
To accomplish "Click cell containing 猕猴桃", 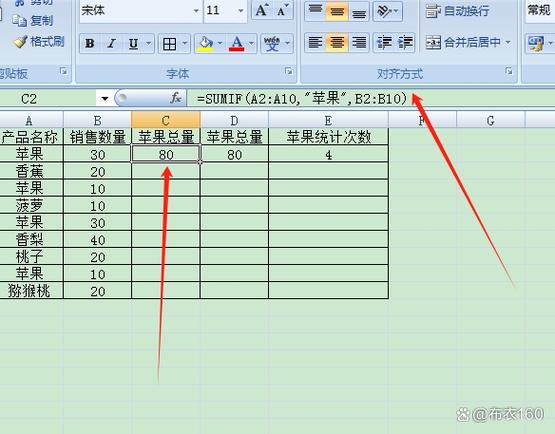I will click(31, 291).
